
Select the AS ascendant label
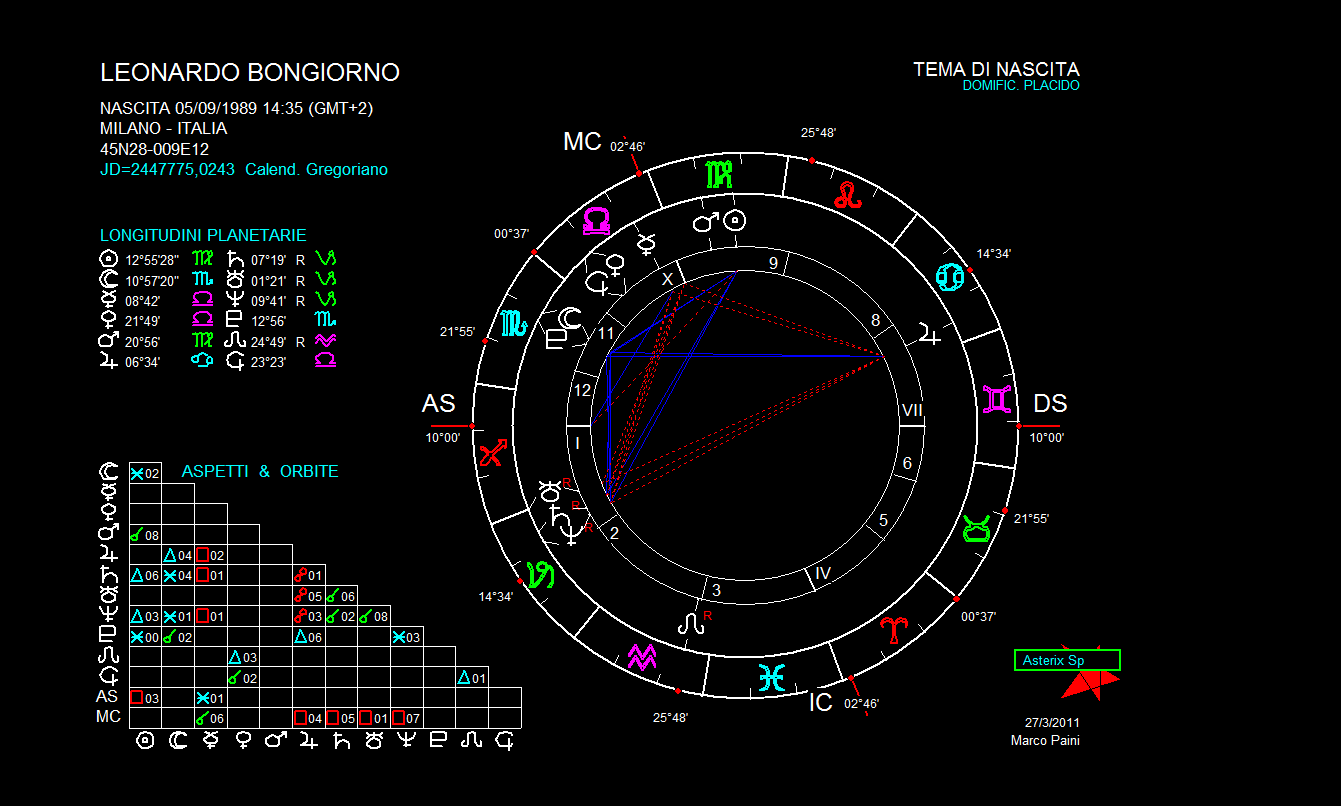click(x=439, y=403)
